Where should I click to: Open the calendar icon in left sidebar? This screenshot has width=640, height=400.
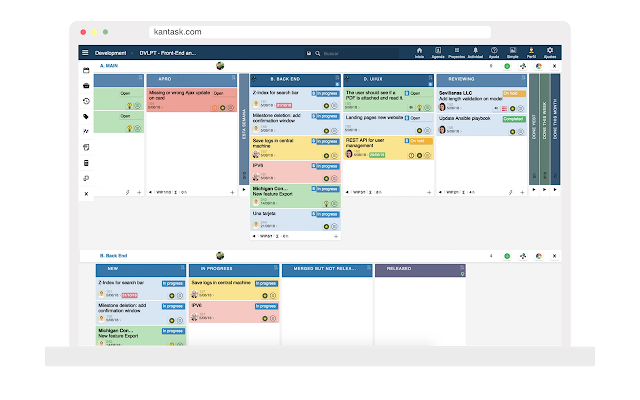[86, 70]
